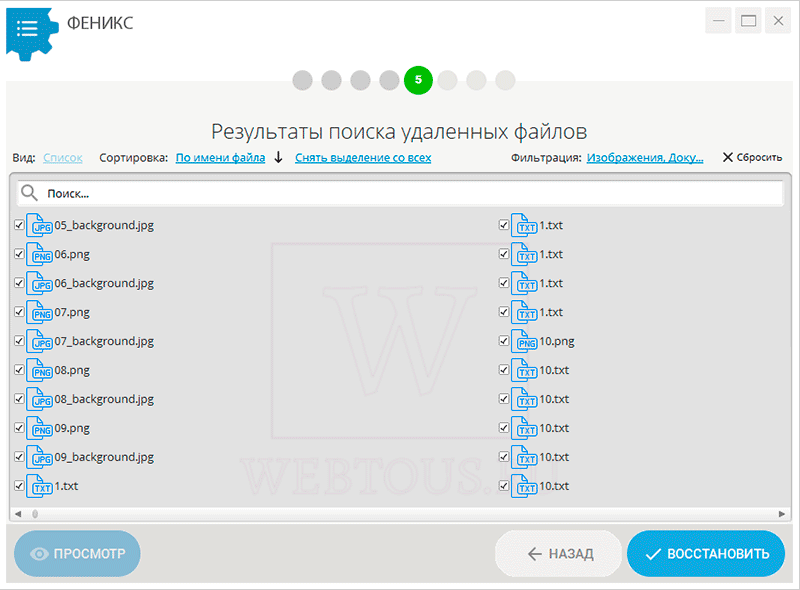800x590 pixels.
Task: Open filter Изображения, Доку... selector
Action: pos(645,158)
